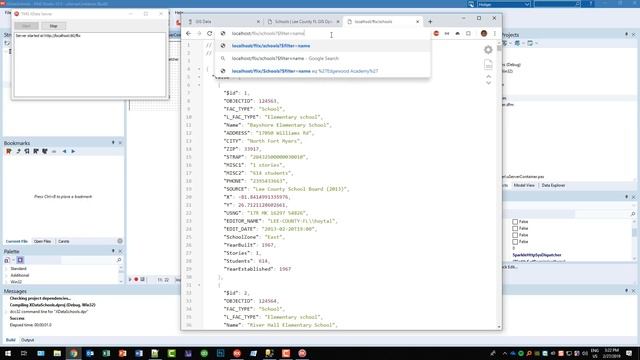The height and width of the screenshot is (360, 640).
Task: Switch to the Schools Lee County browser tab
Action: pos(303,22)
